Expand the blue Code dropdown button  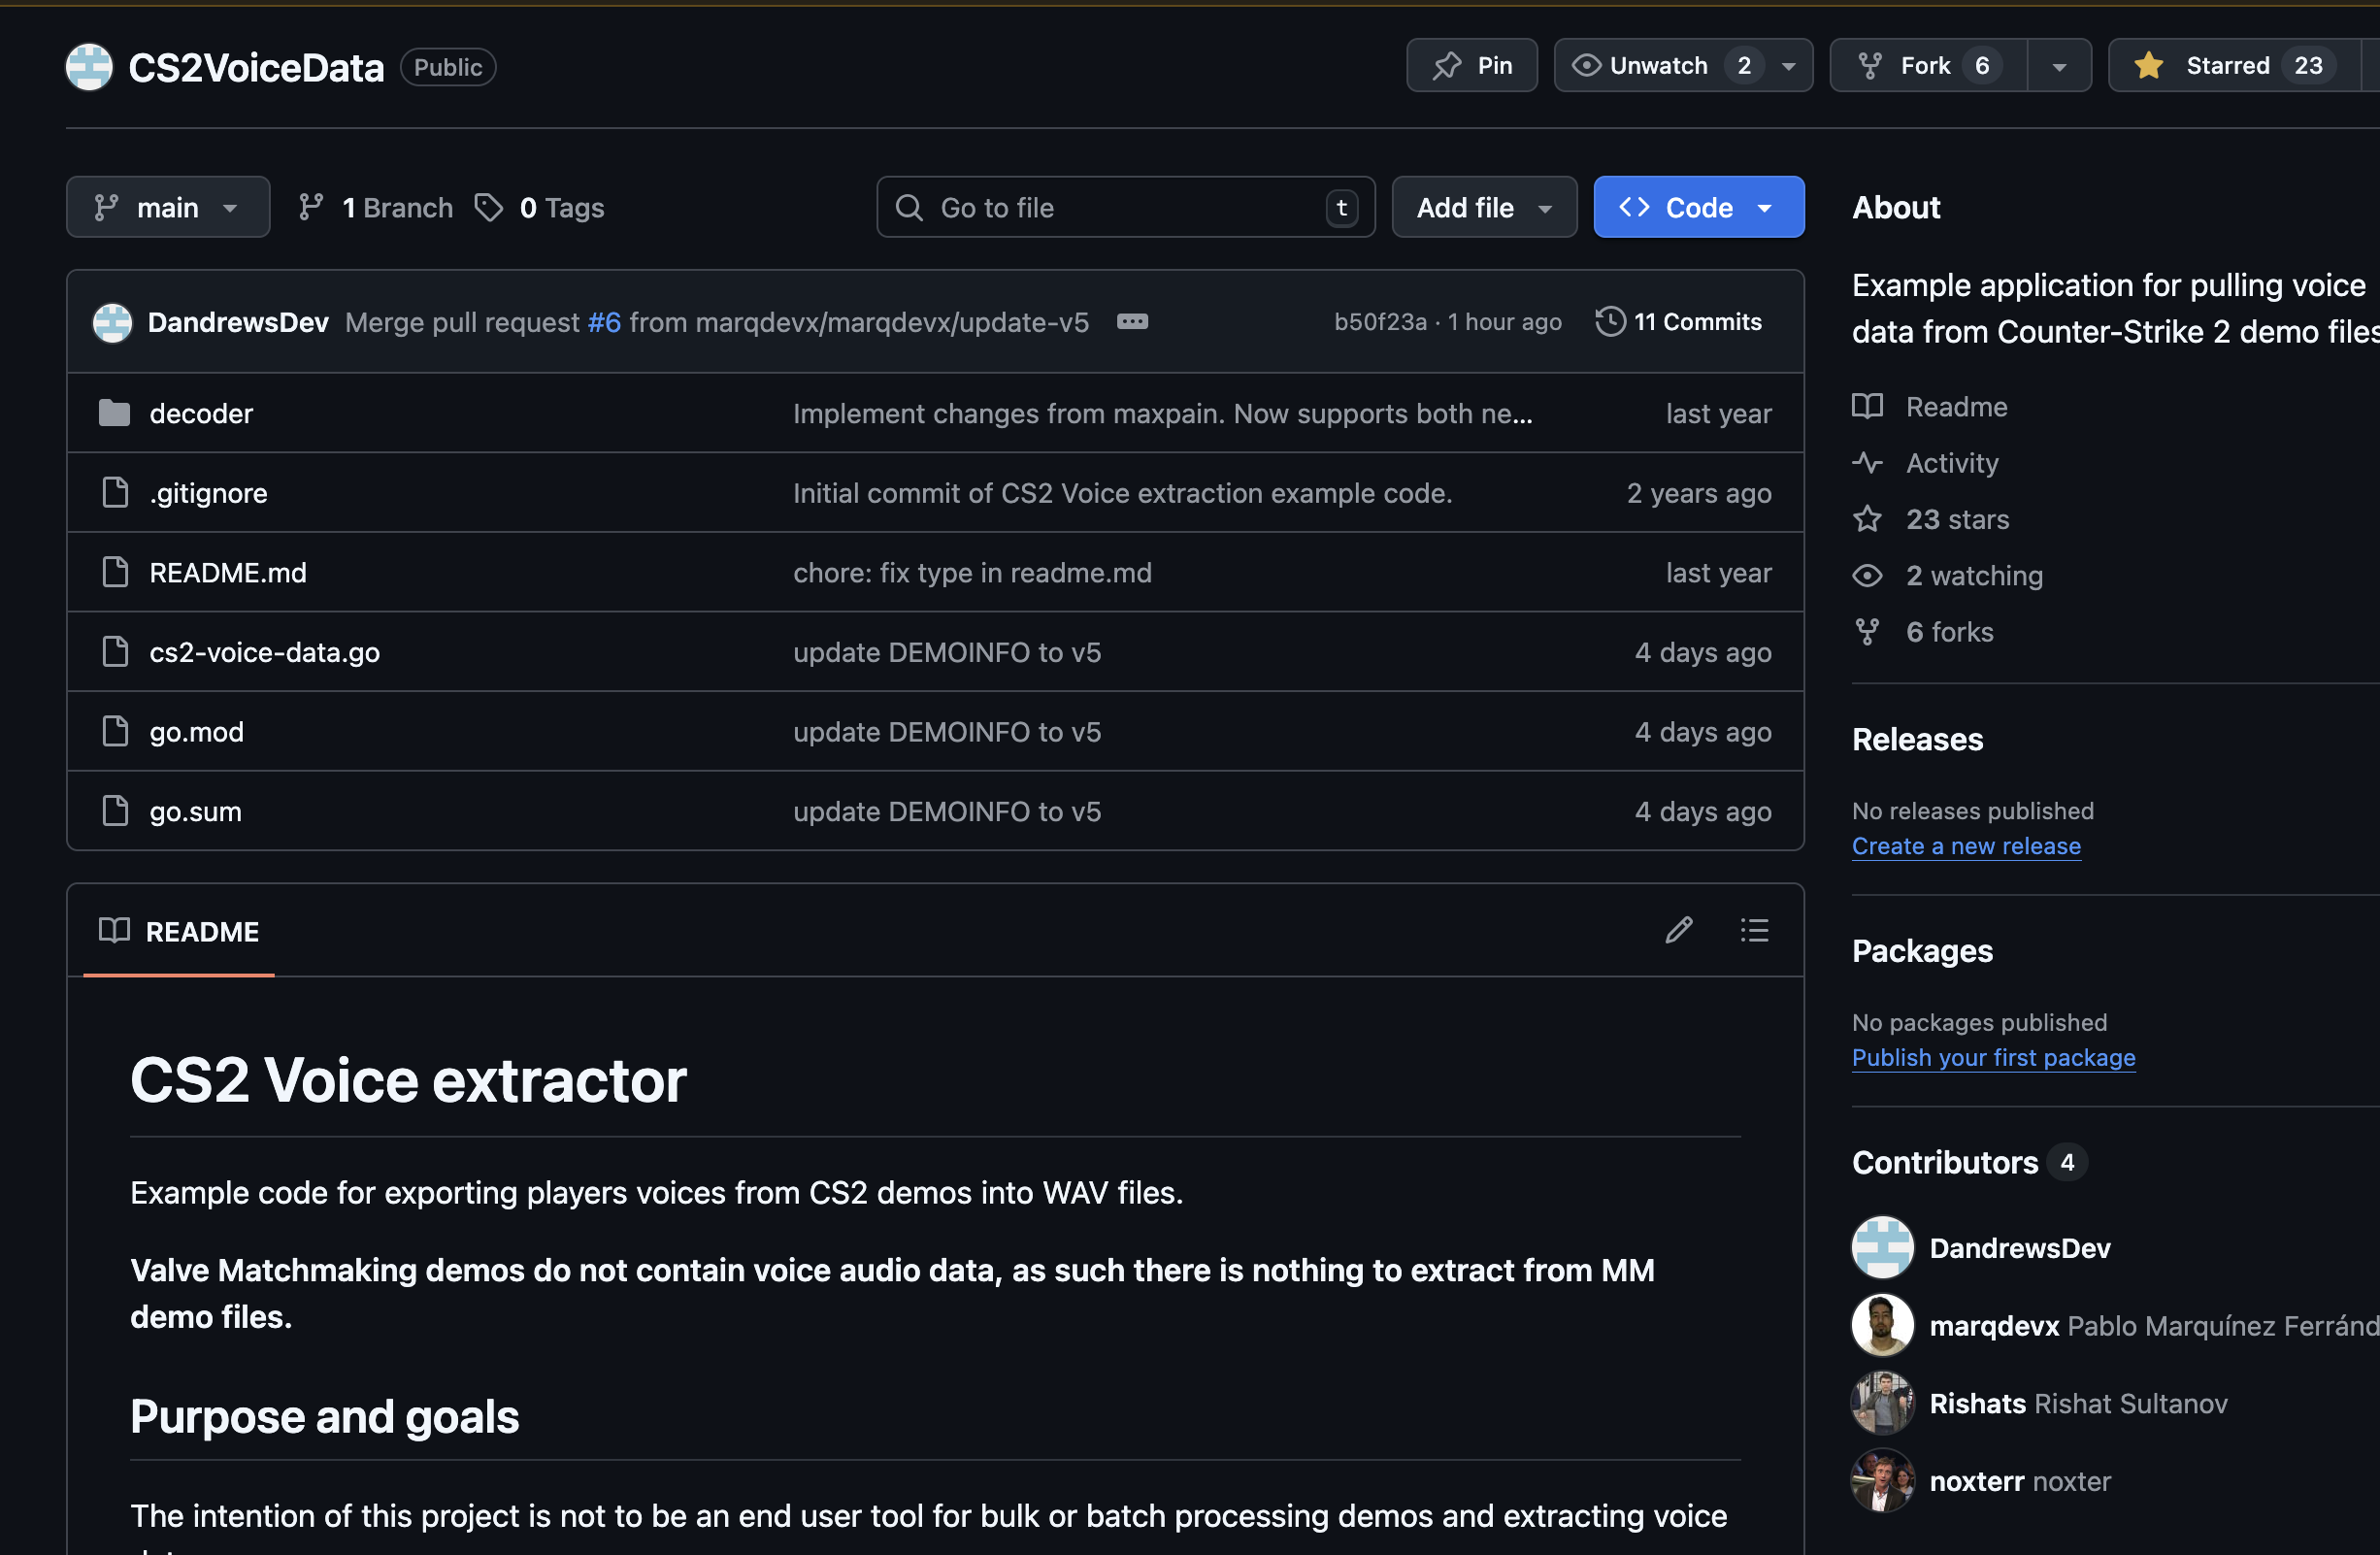(1698, 208)
